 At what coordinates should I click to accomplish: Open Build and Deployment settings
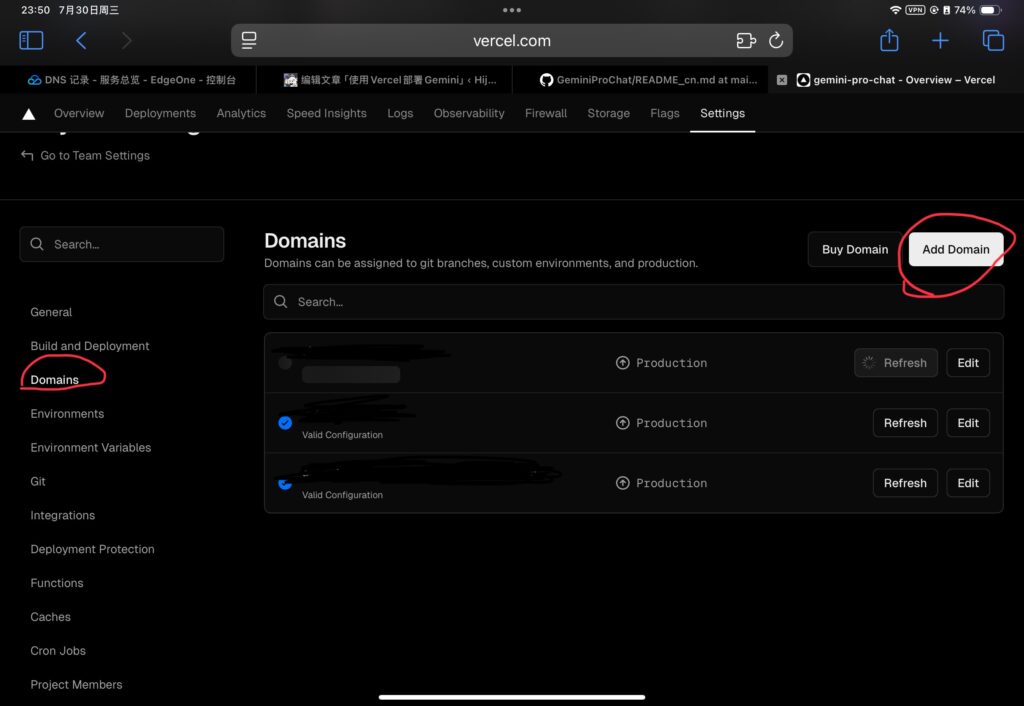coord(89,346)
